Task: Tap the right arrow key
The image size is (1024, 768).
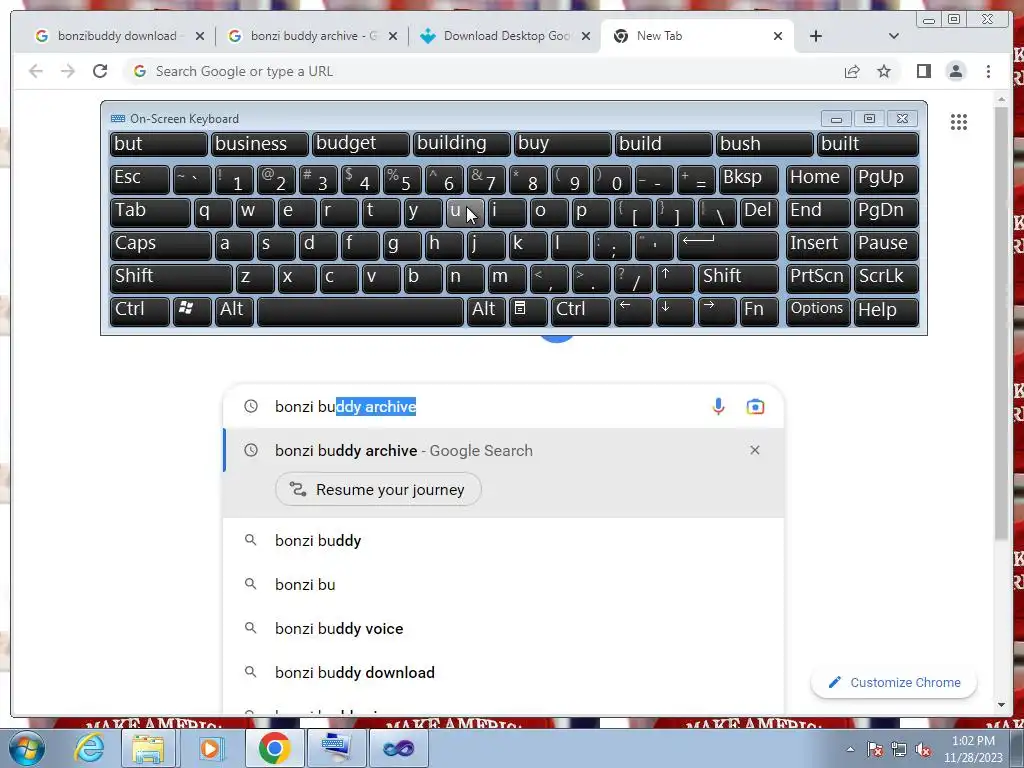Action: click(717, 311)
